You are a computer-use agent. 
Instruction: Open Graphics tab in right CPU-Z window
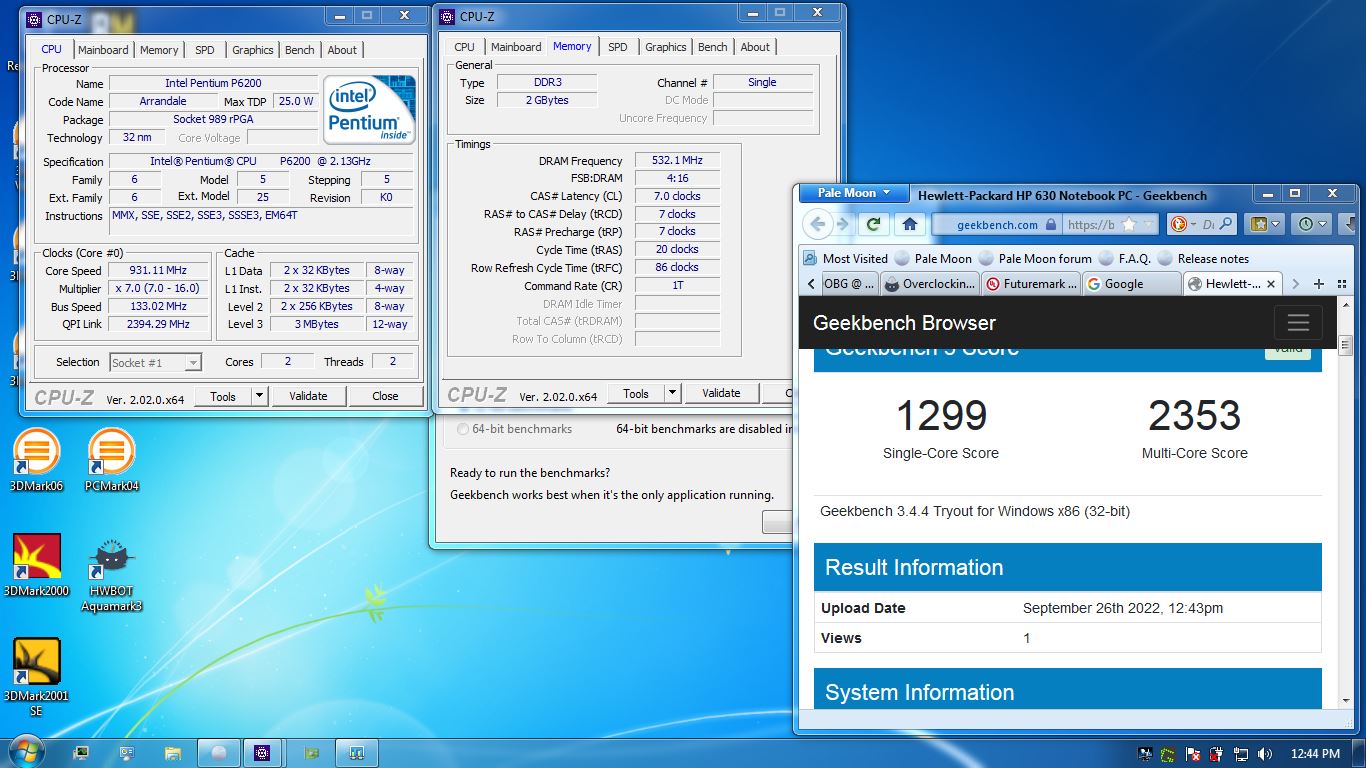point(665,47)
